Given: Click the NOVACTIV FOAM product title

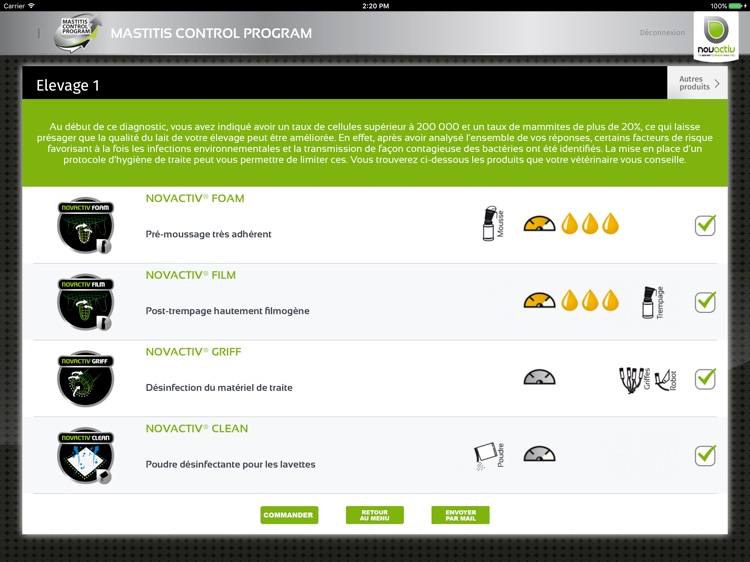Looking at the screenshot, I should [x=195, y=198].
